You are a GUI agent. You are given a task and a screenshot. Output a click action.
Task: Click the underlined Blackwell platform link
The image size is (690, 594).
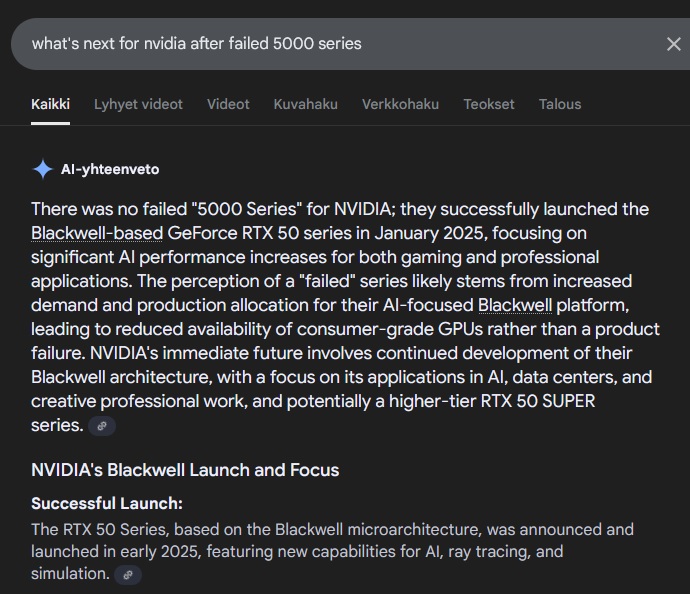click(514, 305)
